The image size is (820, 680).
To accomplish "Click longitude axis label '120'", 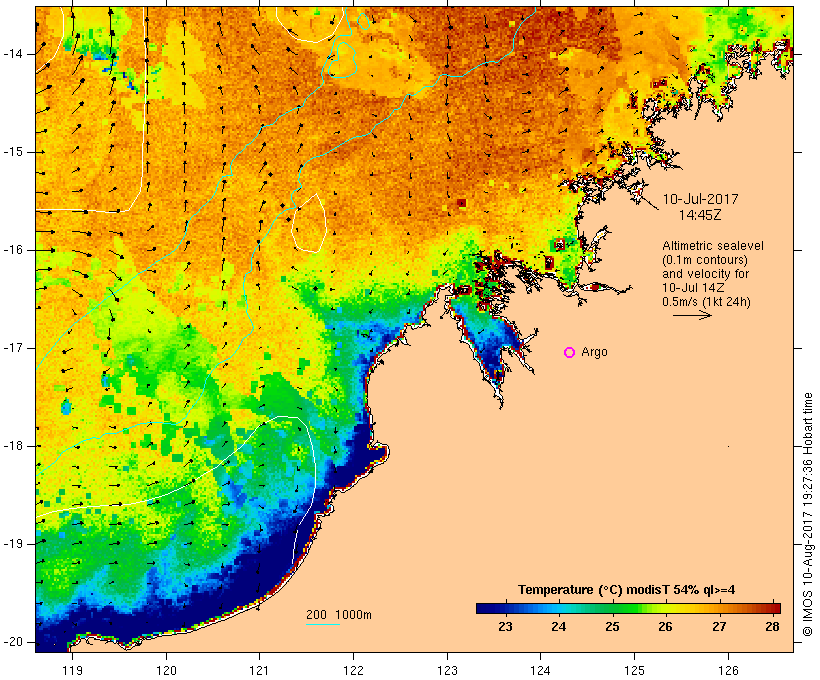I will [x=166, y=670].
